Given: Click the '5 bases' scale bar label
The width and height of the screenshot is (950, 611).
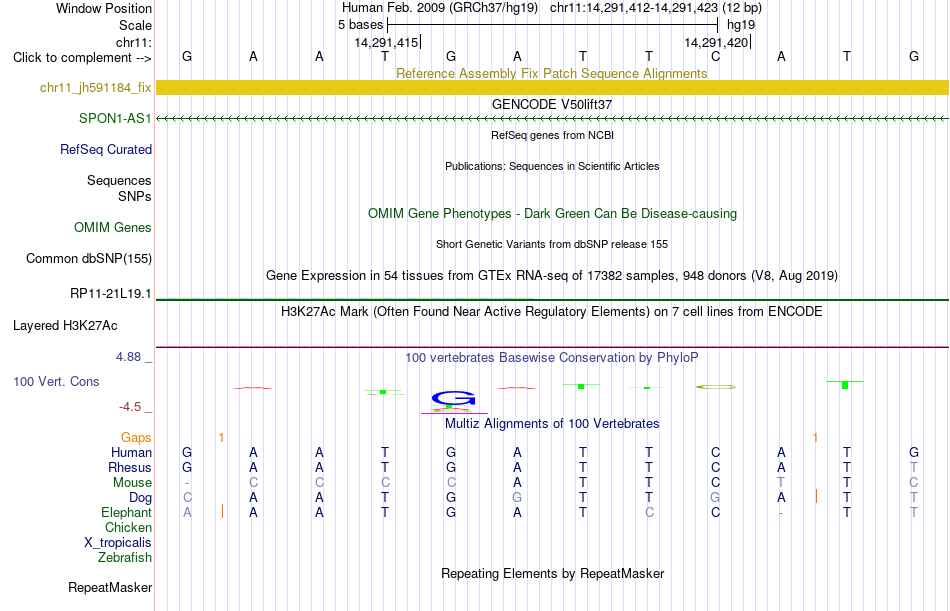Looking at the screenshot, I should (x=360, y=25).
